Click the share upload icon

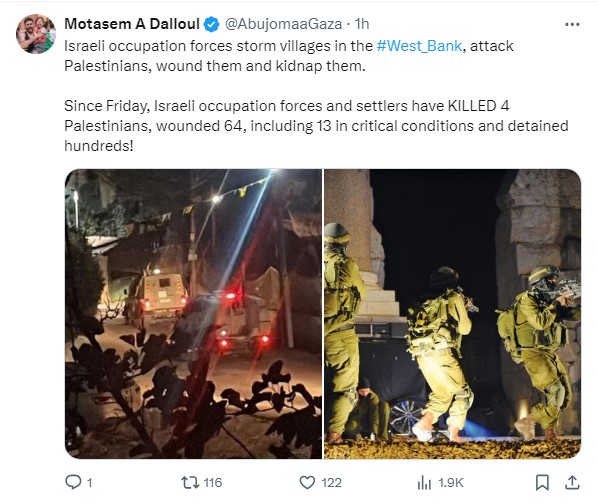572,482
